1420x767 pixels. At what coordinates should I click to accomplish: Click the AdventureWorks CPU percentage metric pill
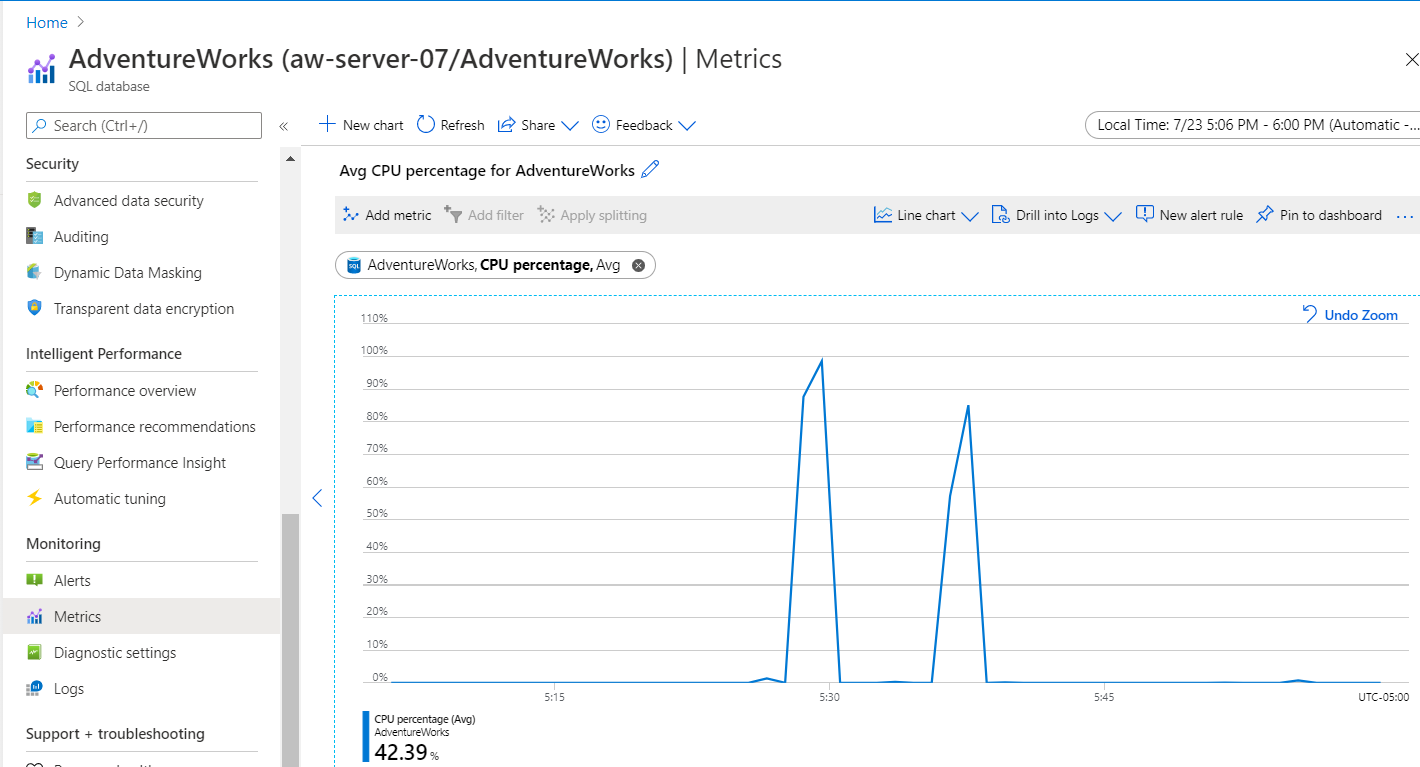tap(495, 265)
